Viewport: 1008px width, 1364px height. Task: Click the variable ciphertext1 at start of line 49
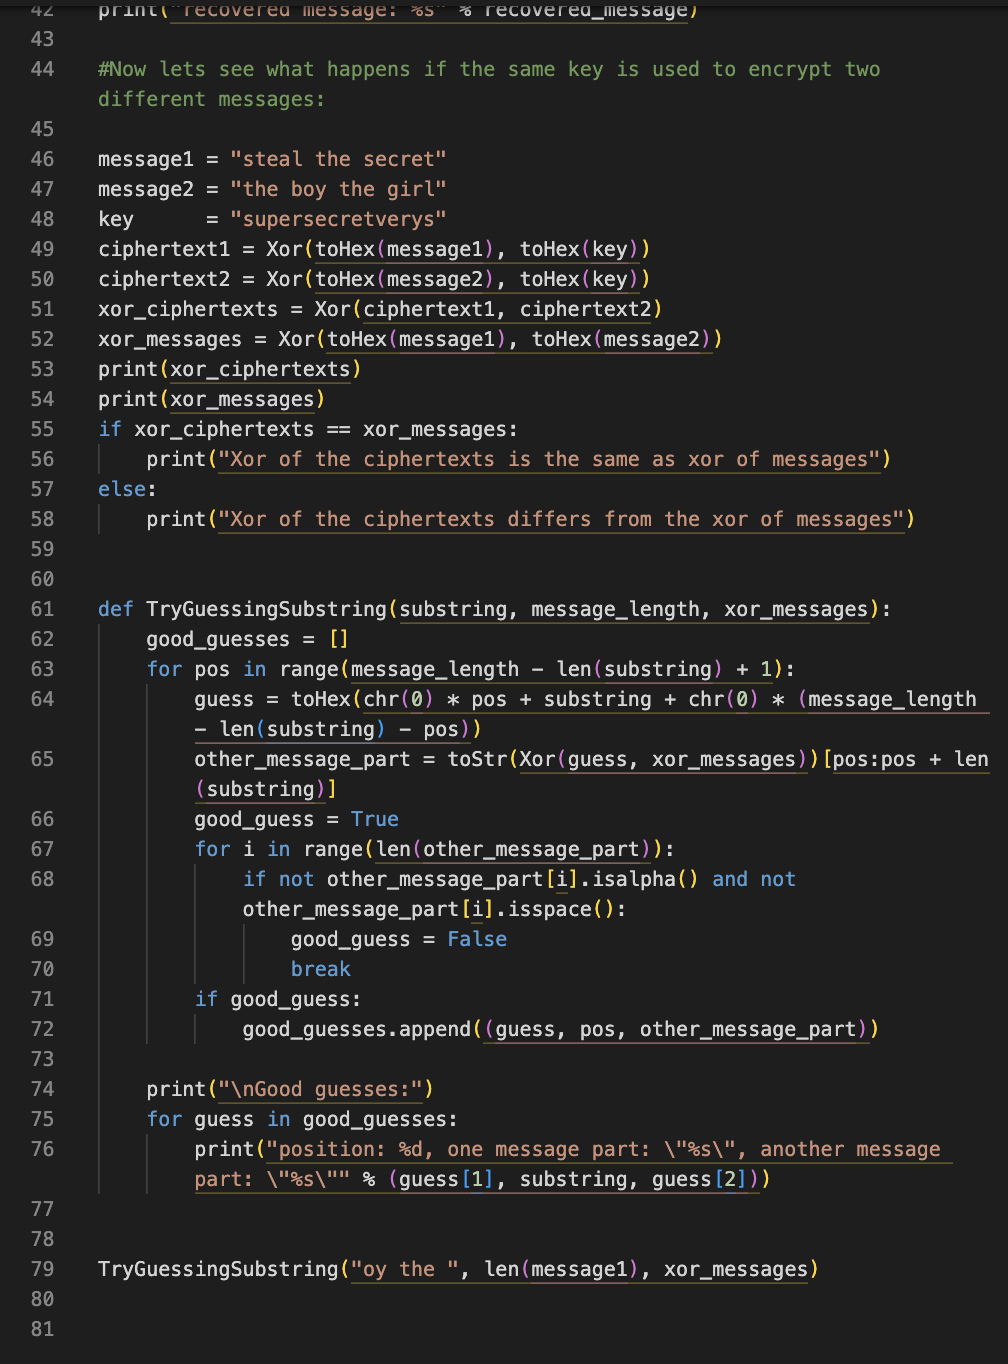coord(164,249)
